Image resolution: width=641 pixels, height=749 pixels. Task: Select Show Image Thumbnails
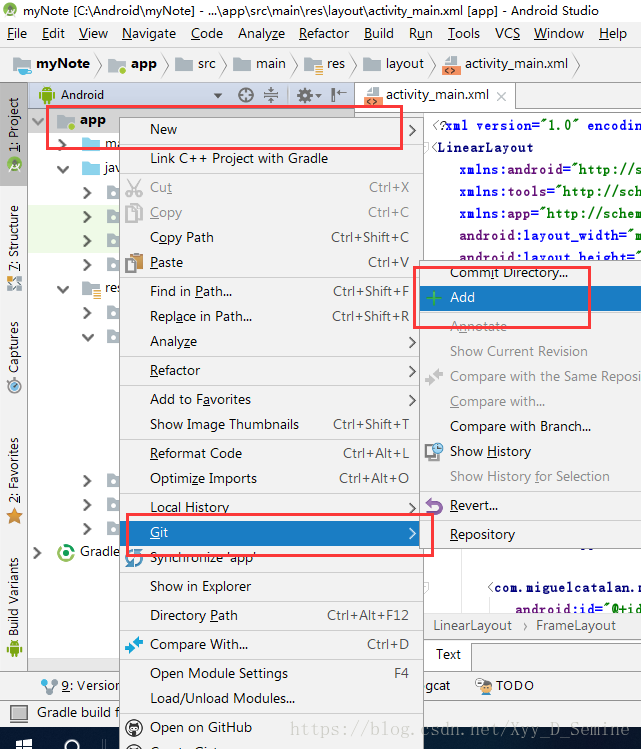(271, 424)
